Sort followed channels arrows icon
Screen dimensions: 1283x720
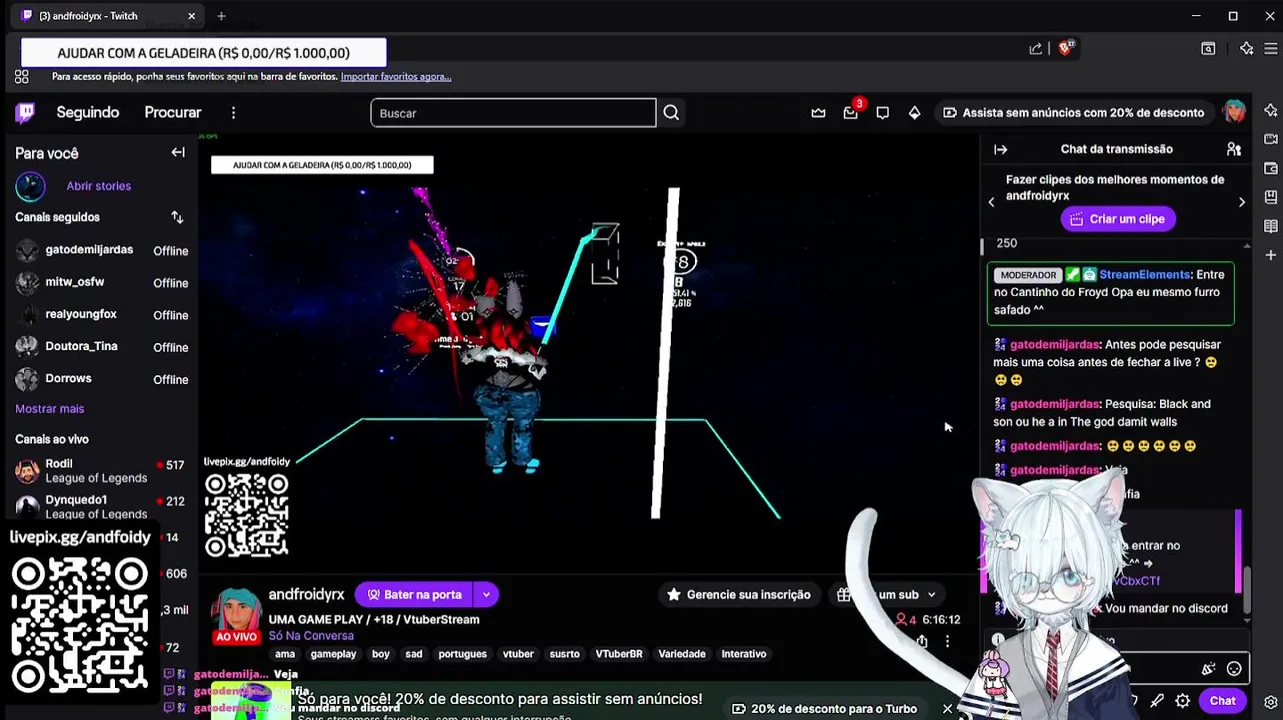pyautogui.click(x=177, y=217)
